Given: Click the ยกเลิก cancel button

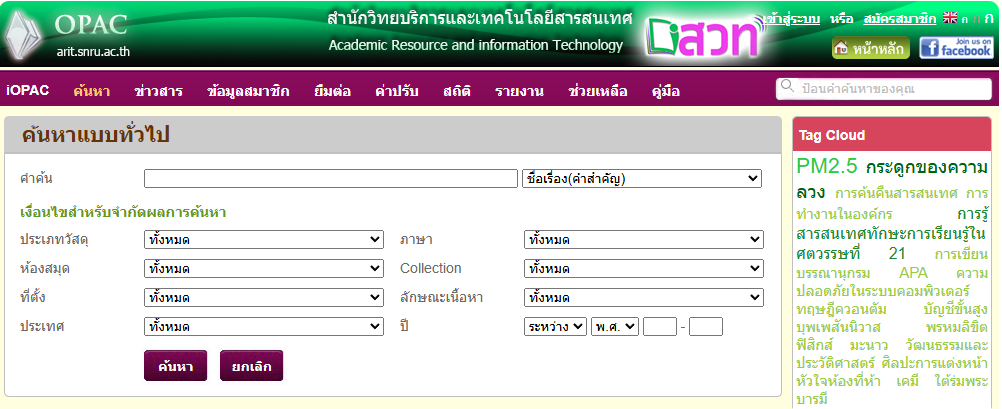Looking at the screenshot, I should (251, 366).
